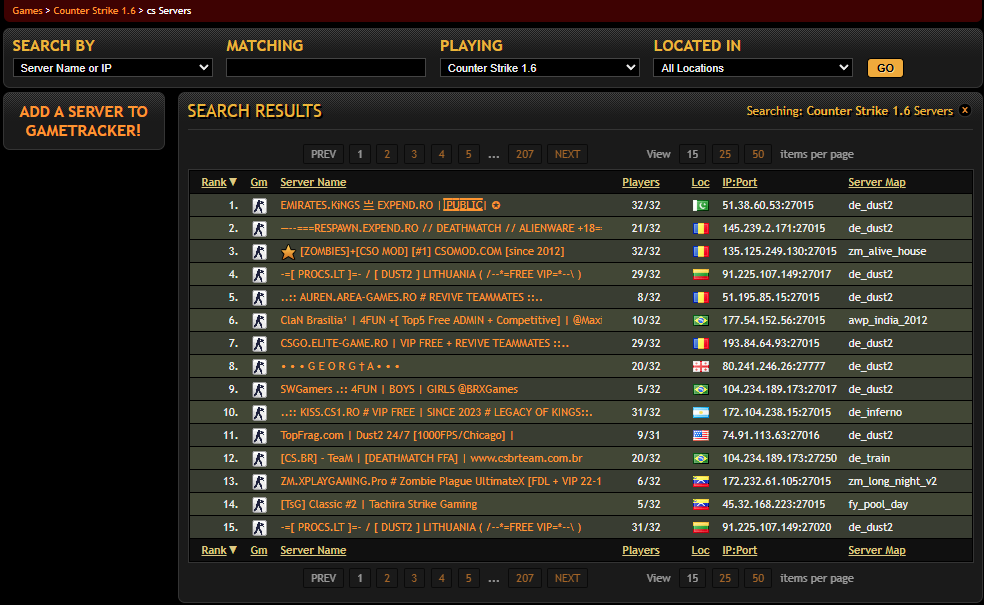This screenshot has height=605, width=984.
Task: Click the Argentina flag in the KISS.CS1.RO row
Action: (x=700, y=412)
